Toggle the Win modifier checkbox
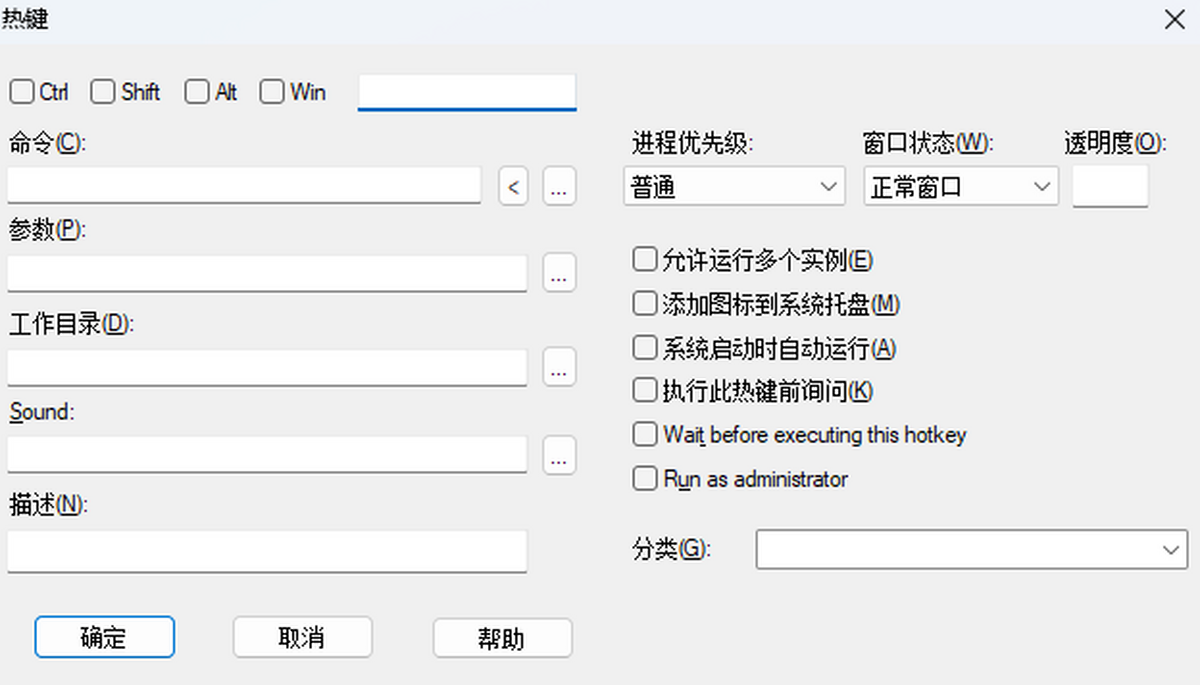 point(271,92)
